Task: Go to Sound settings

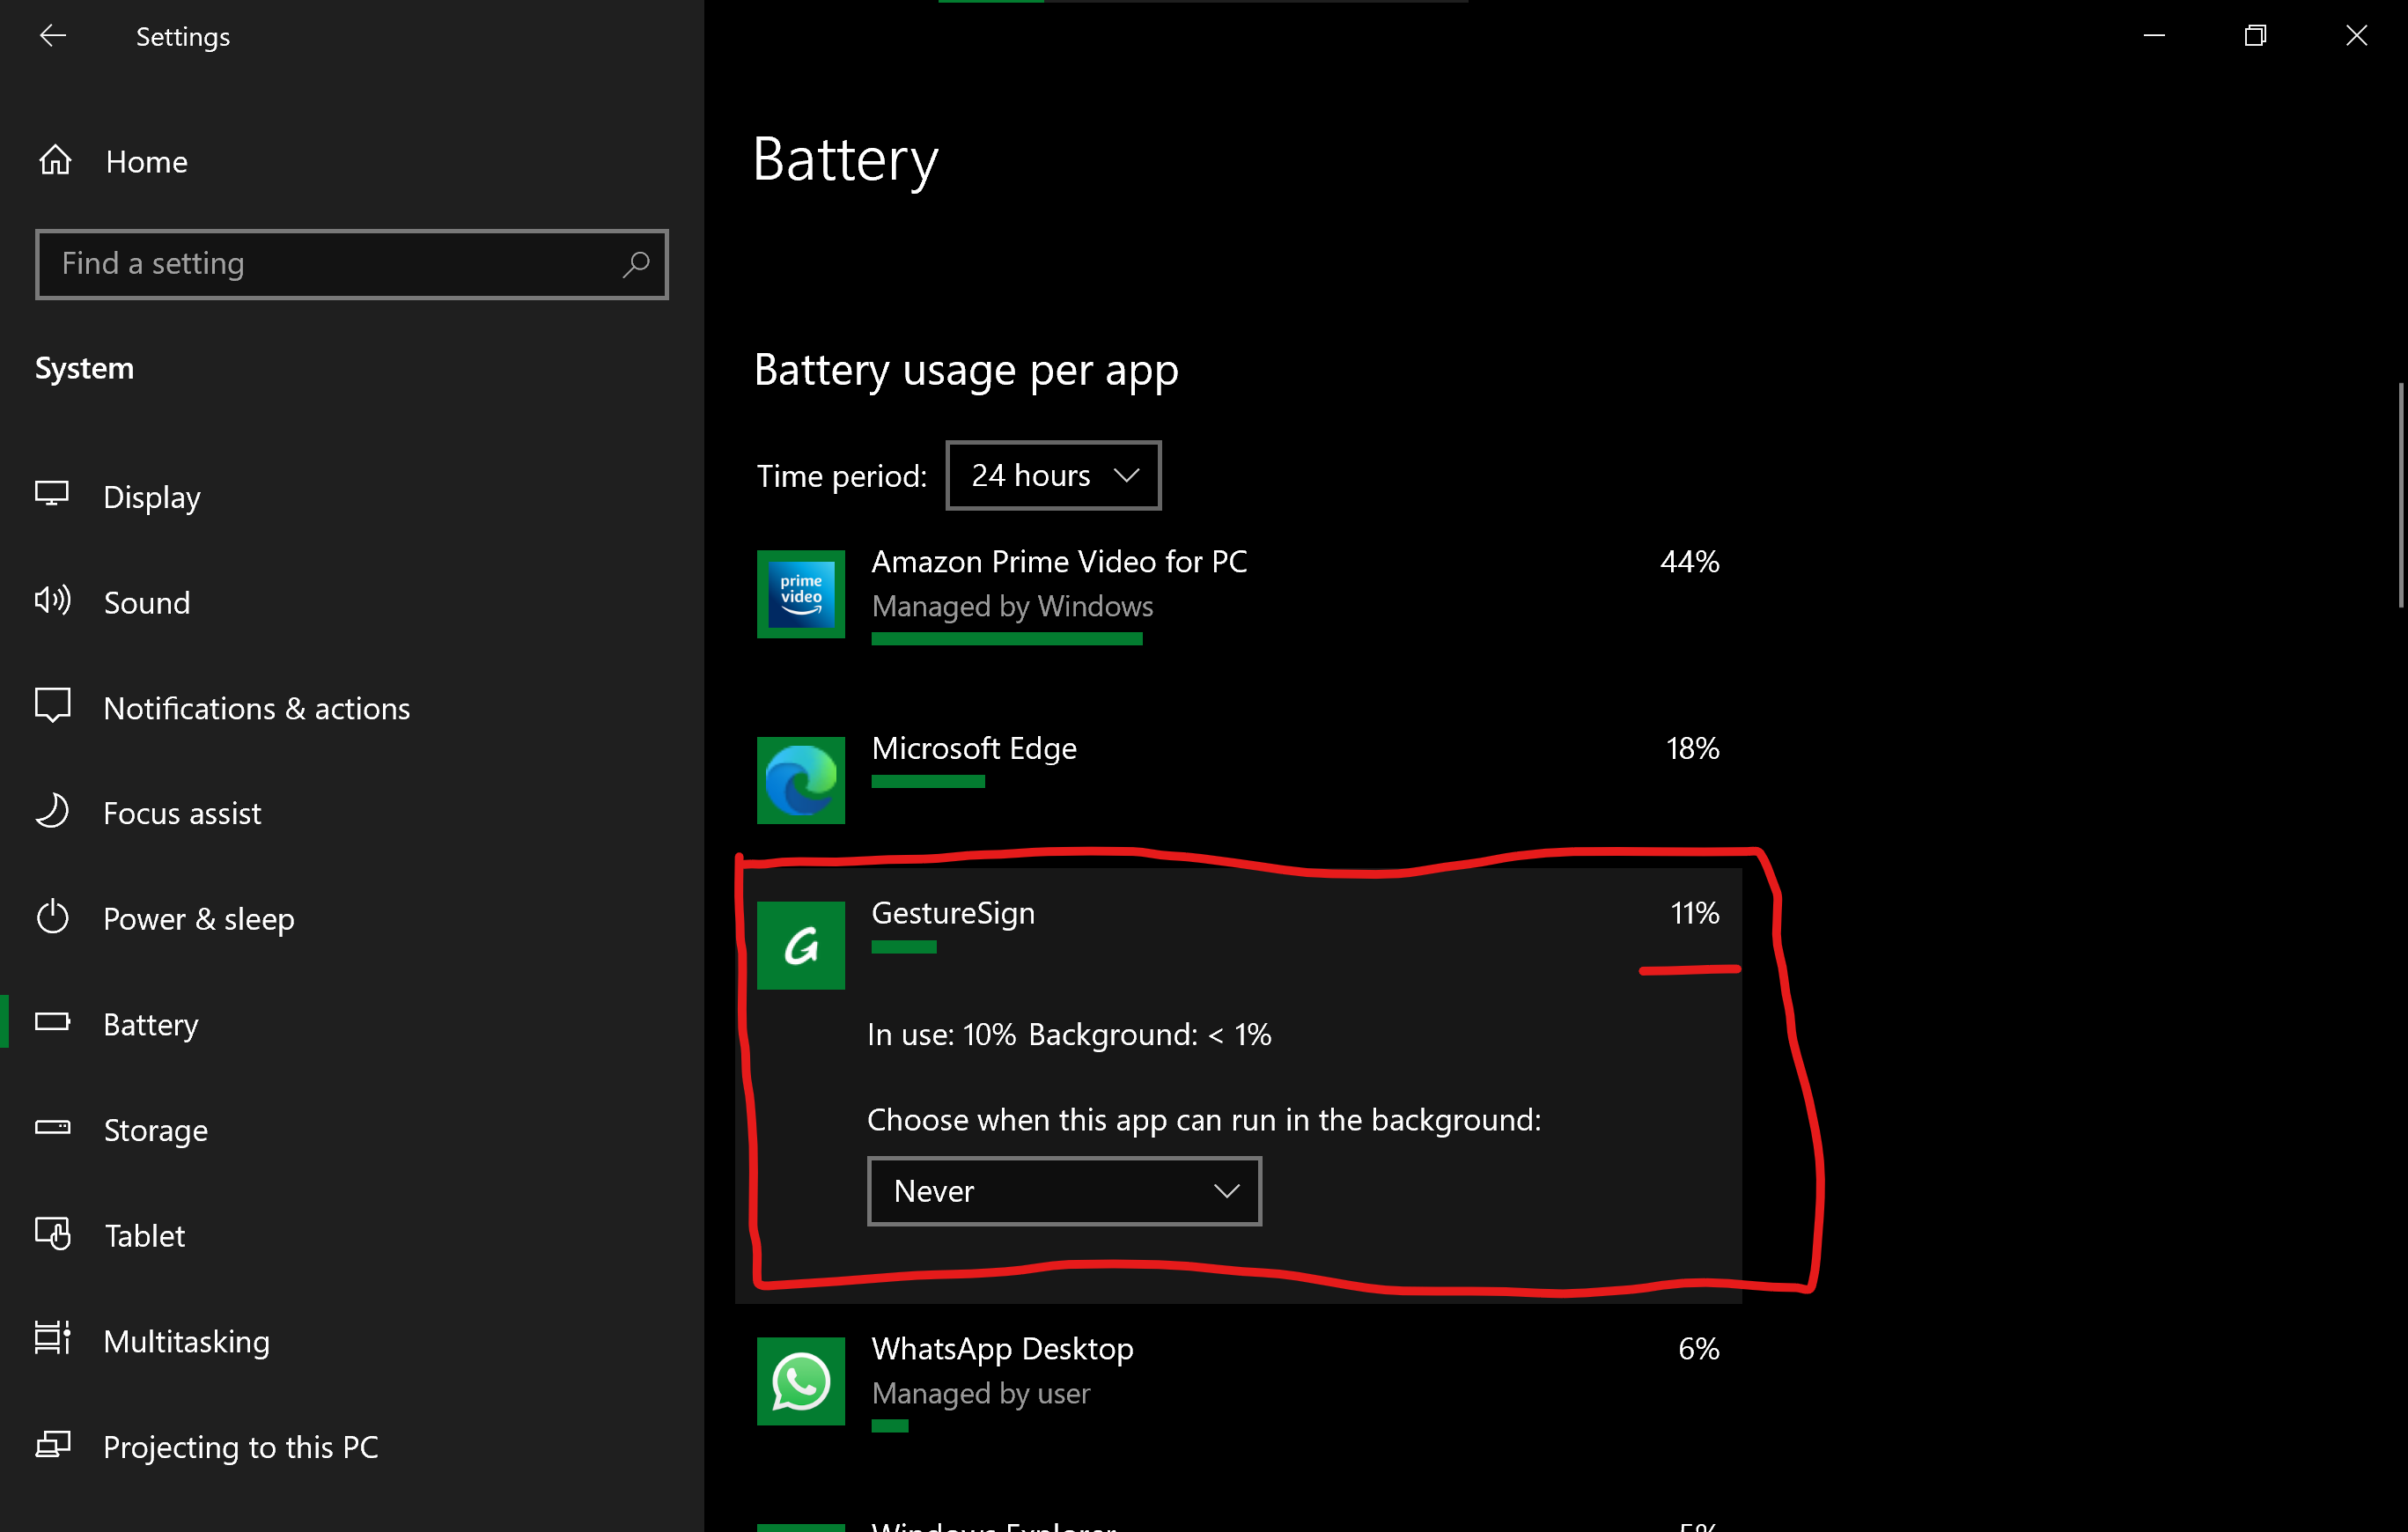Action: coord(147,603)
